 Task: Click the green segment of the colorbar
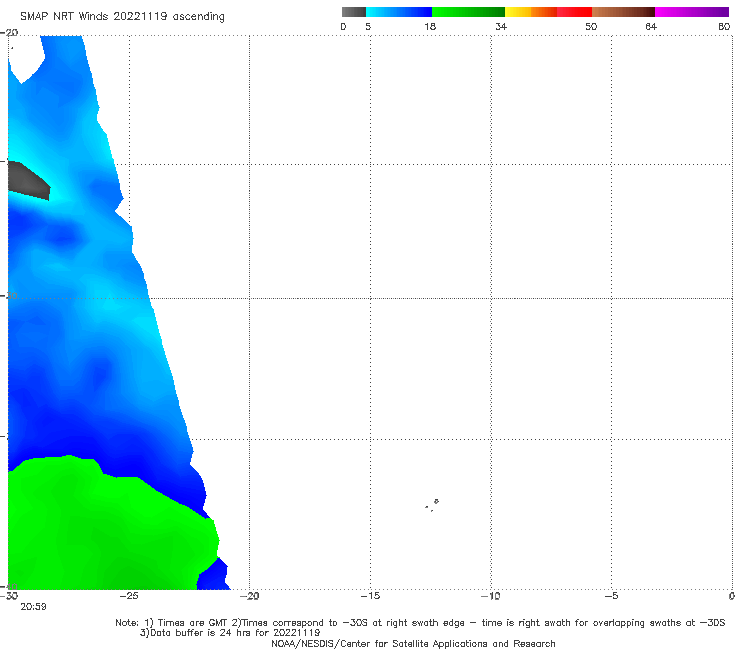468,12
